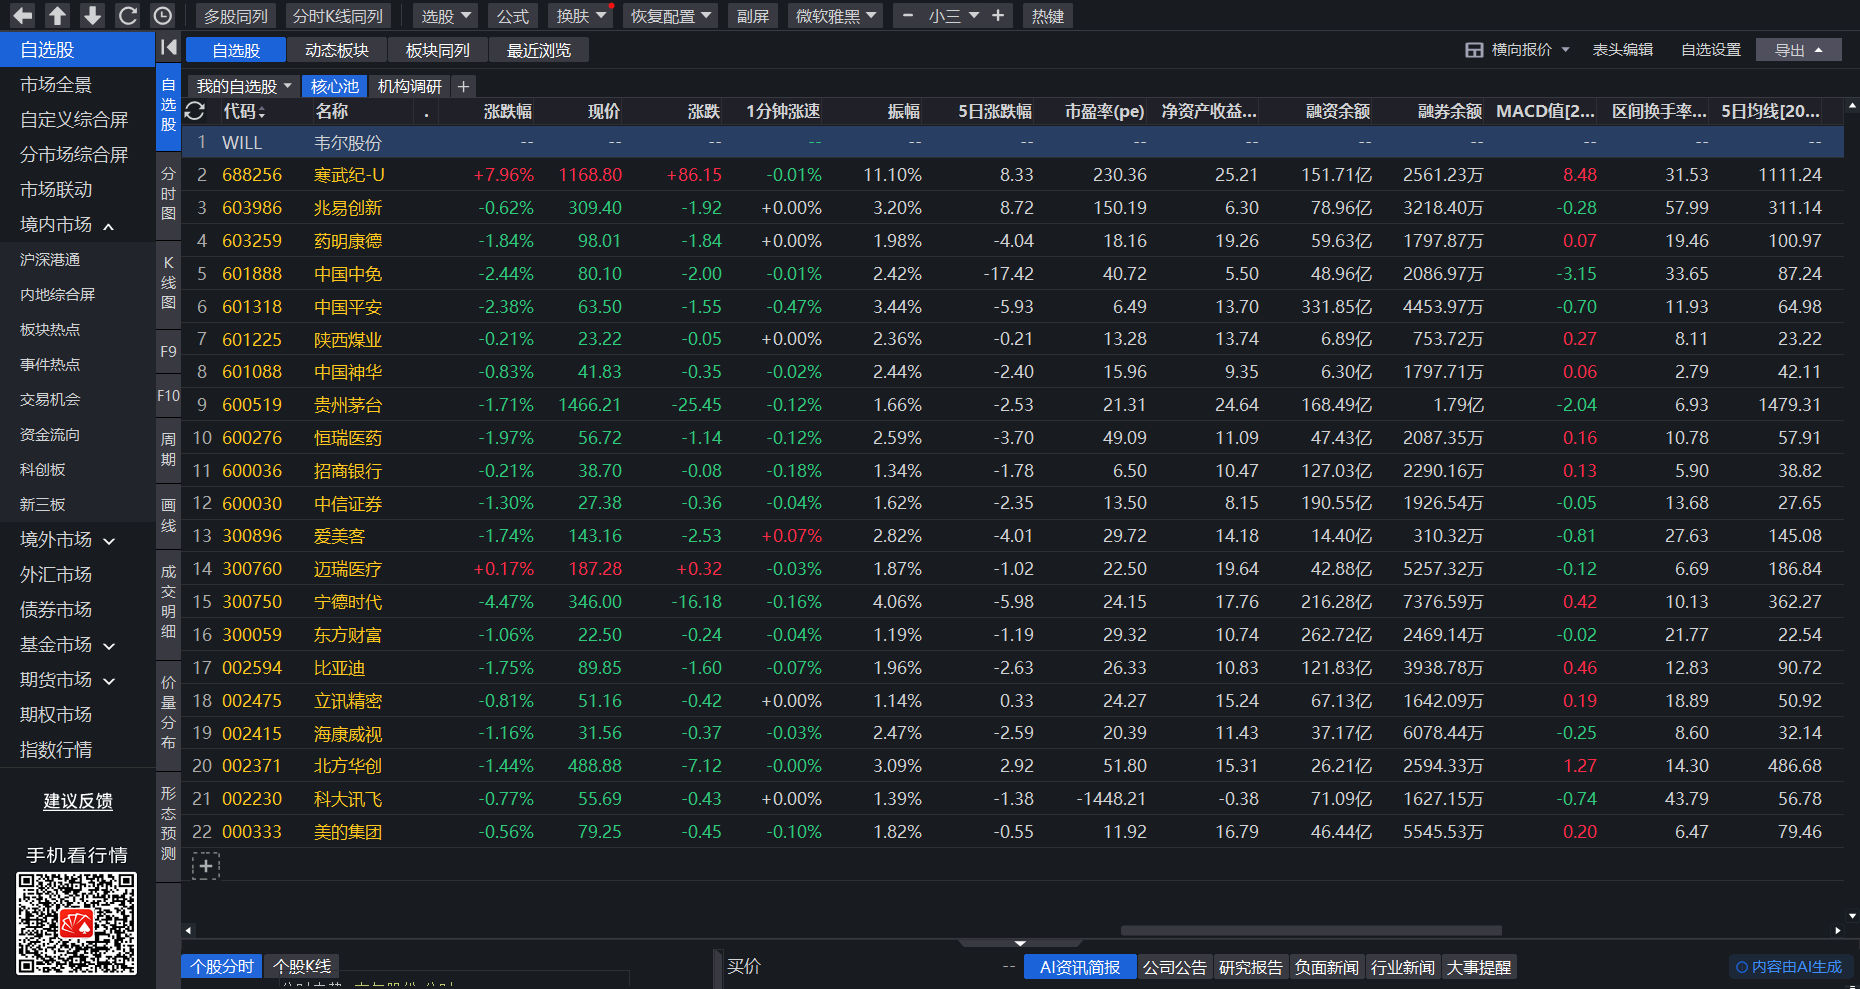Click the down arrow toolbar icon
Screen dimensions: 1860x989
click(92, 16)
